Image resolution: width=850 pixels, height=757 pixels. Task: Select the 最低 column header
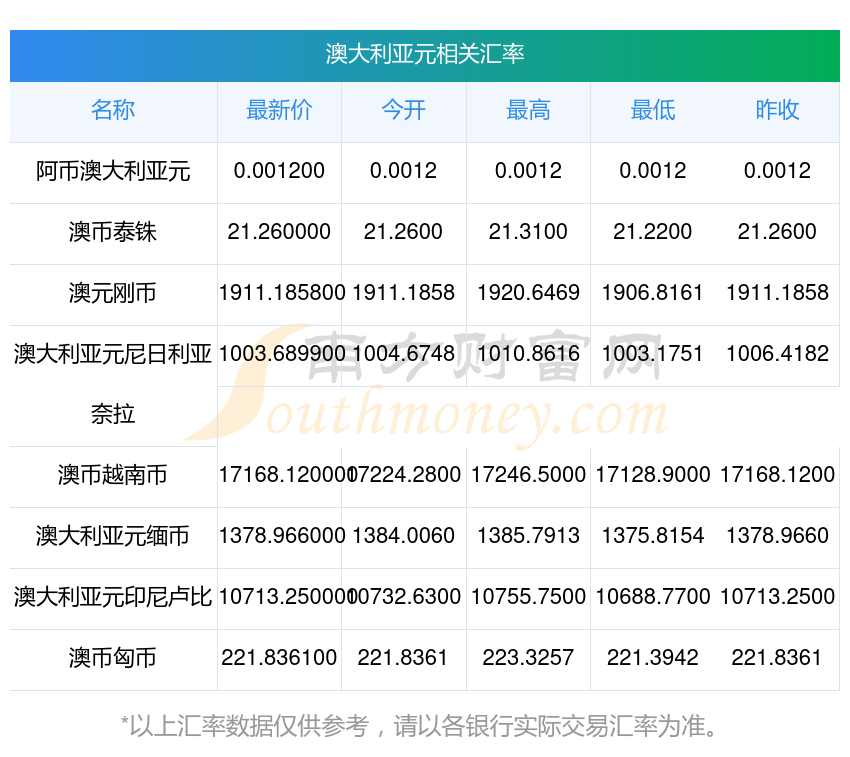(x=653, y=110)
